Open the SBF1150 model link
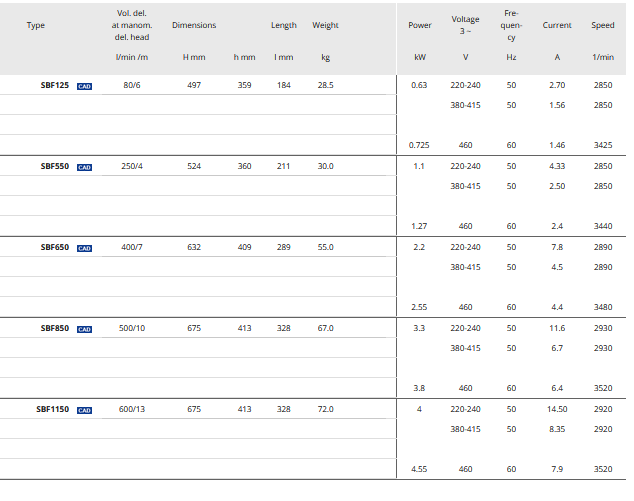This screenshot has height=501, width=634. (x=52, y=410)
